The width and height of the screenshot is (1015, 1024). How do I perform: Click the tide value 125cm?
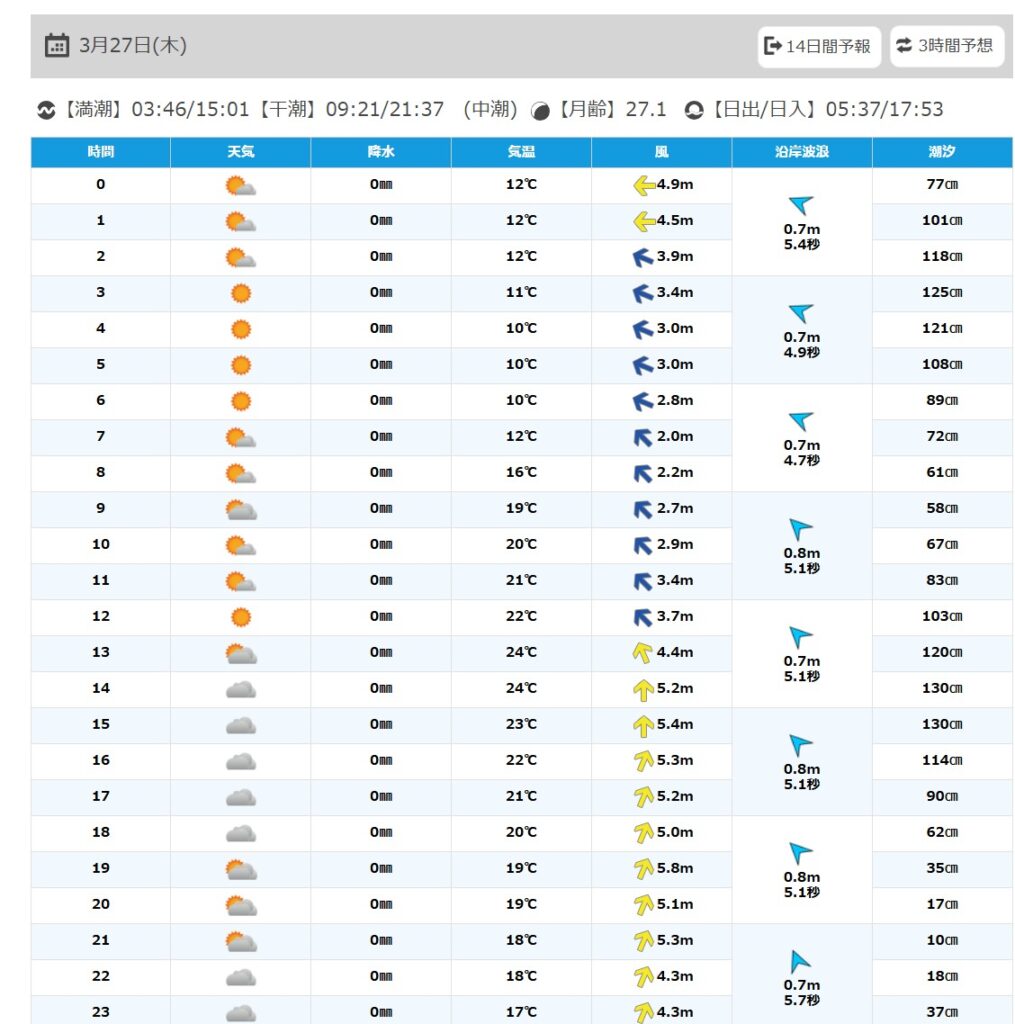942,293
